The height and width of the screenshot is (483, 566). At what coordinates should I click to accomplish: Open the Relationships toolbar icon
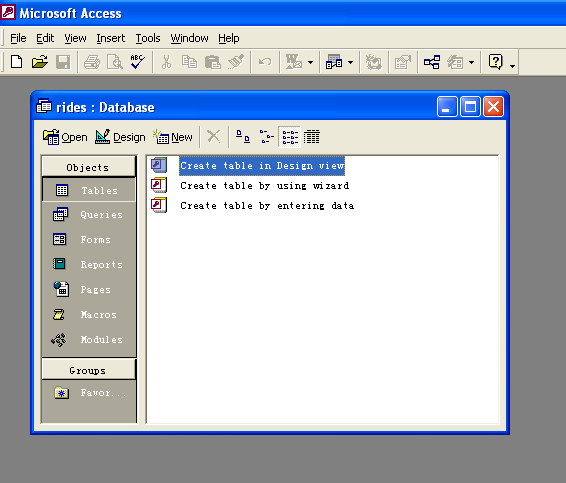(432, 62)
